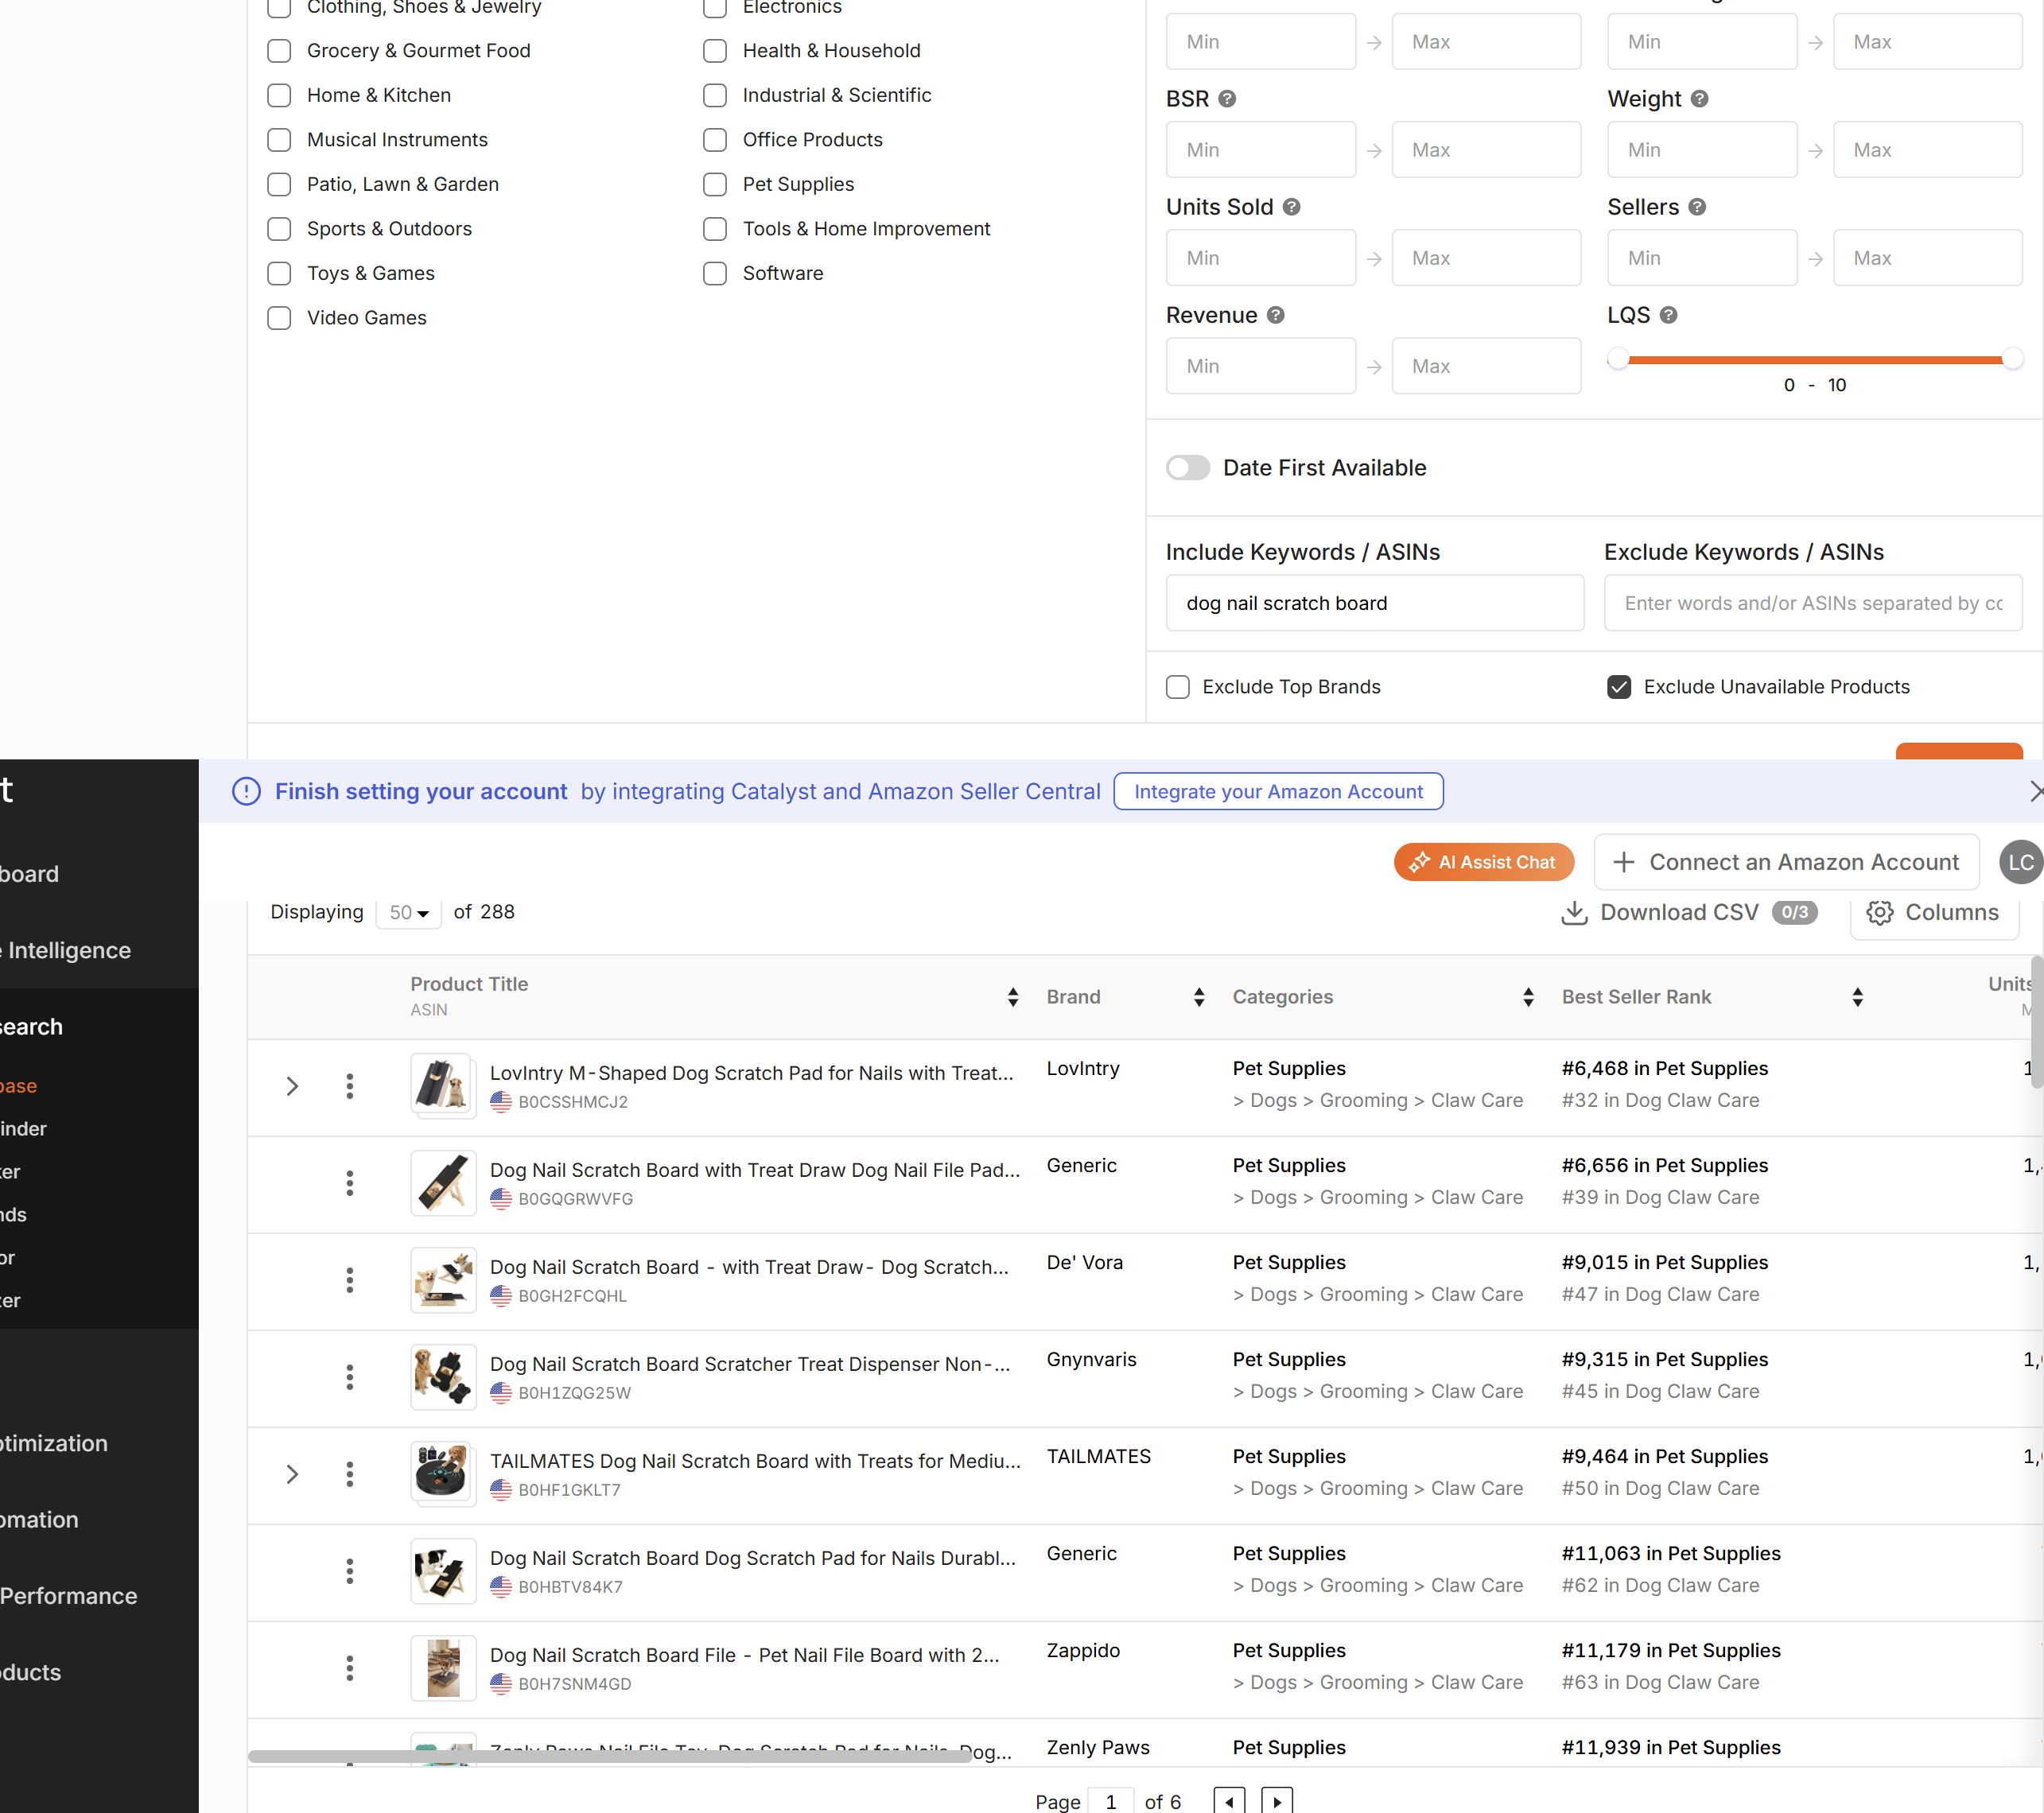Viewport: 2044px width, 1813px height.
Task: Sort by Product Title column arrows
Action: [x=1013, y=997]
